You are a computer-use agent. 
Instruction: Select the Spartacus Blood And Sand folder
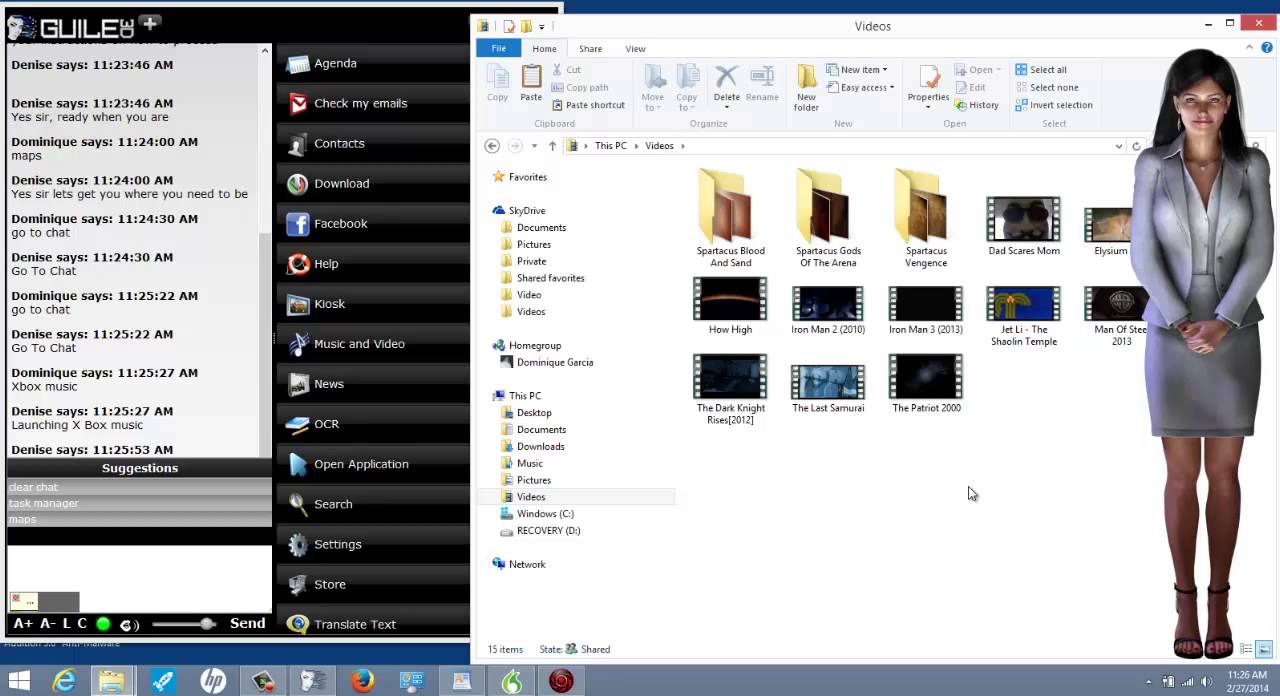click(x=731, y=218)
